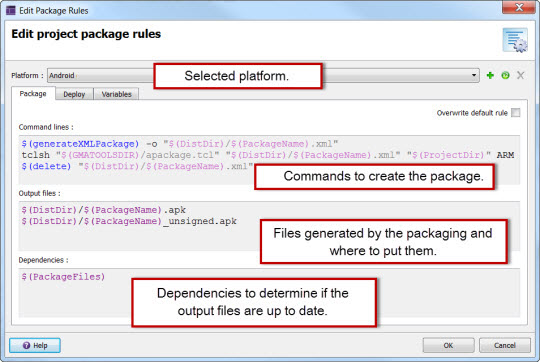Confirm with the OK button
Image resolution: width=540 pixels, height=362 pixels.
coord(448,345)
